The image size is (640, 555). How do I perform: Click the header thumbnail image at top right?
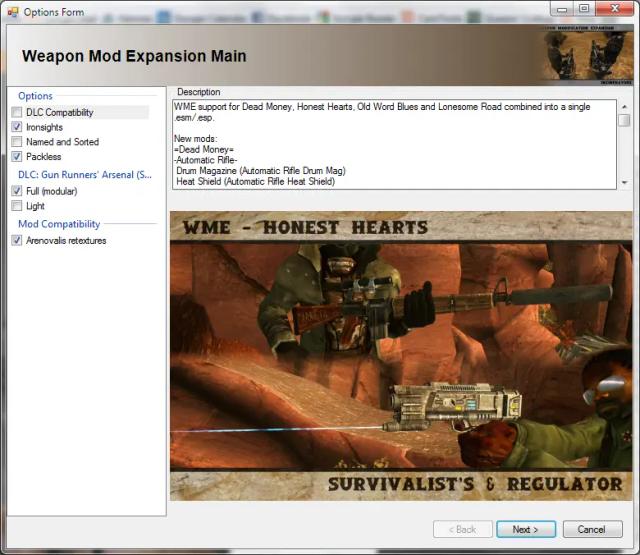[587, 55]
